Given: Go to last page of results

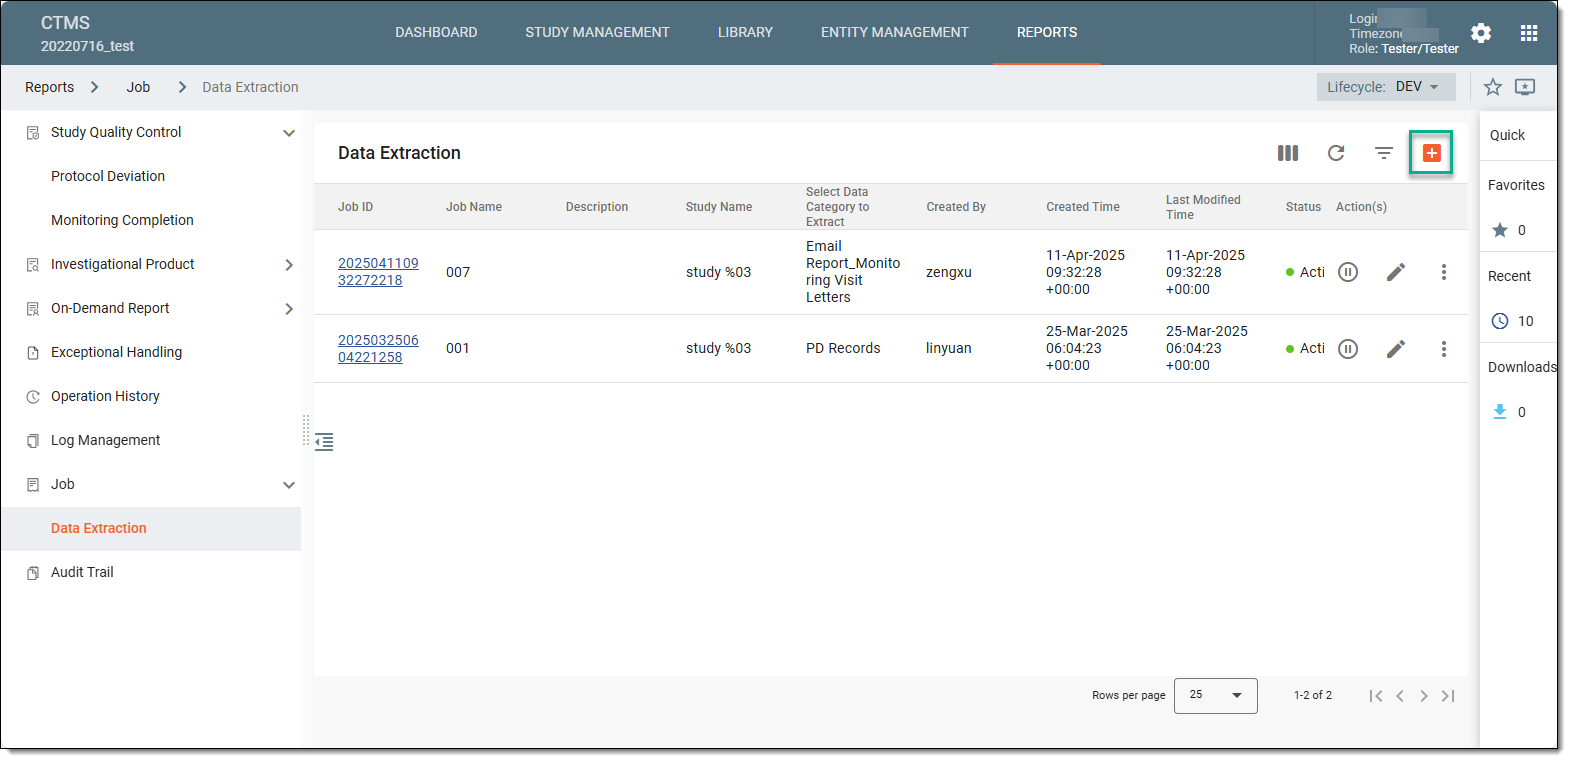Looking at the screenshot, I should click(1448, 696).
